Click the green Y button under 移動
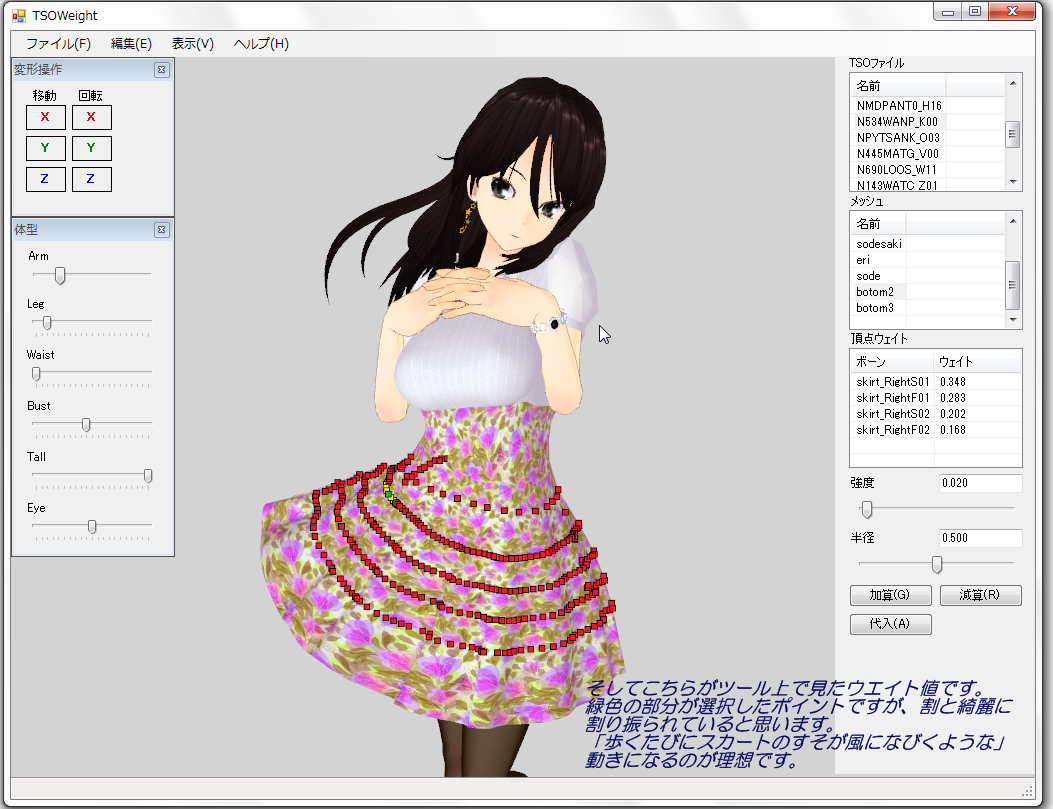 (x=45, y=148)
